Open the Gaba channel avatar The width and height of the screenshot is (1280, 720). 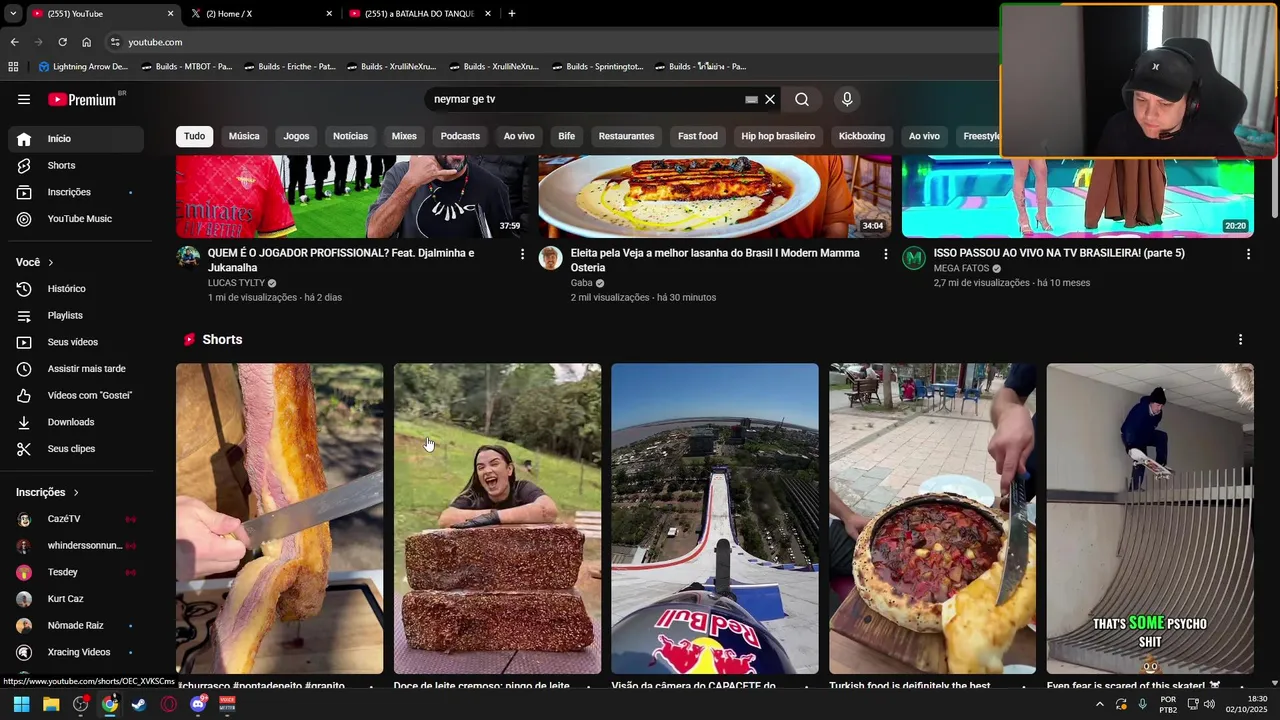[551, 258]
